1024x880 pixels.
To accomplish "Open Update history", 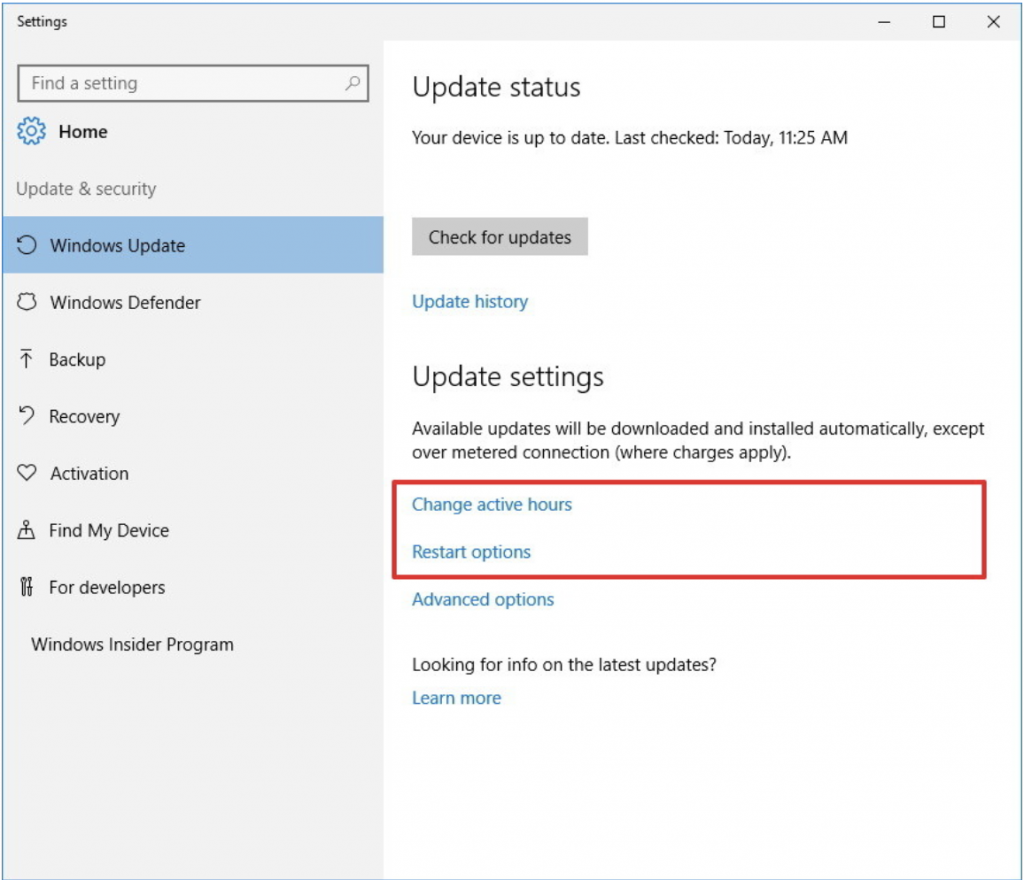I will [470, 301].
